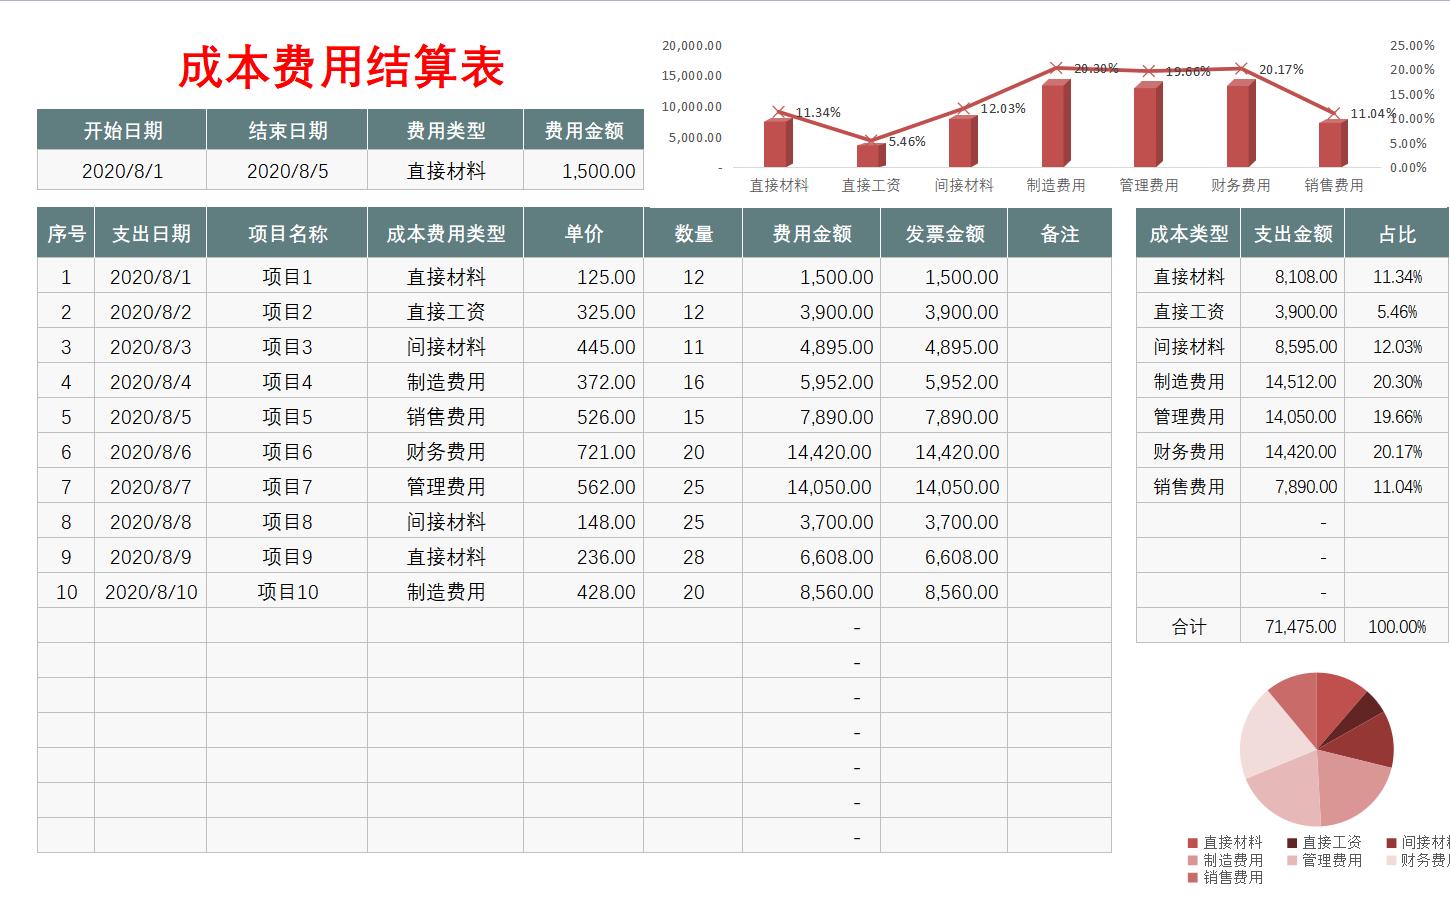Click the 财务费用 legend marker
1450x908 pixels.
coord(1392,860)
